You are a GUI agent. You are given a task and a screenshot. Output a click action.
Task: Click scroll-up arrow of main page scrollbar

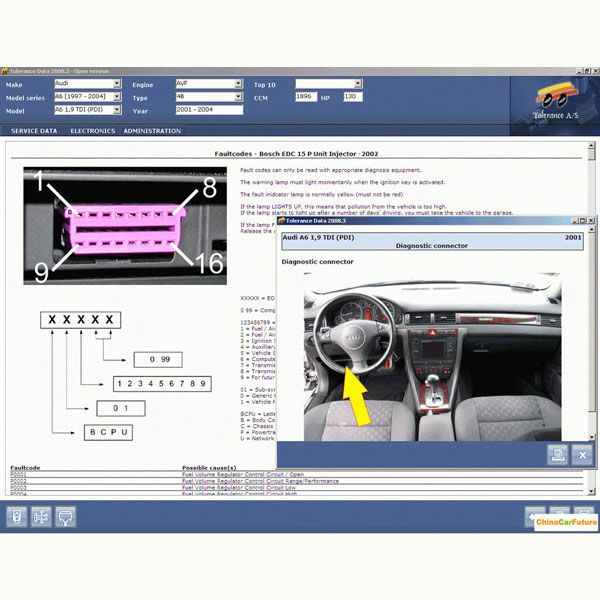coord(591,146)
